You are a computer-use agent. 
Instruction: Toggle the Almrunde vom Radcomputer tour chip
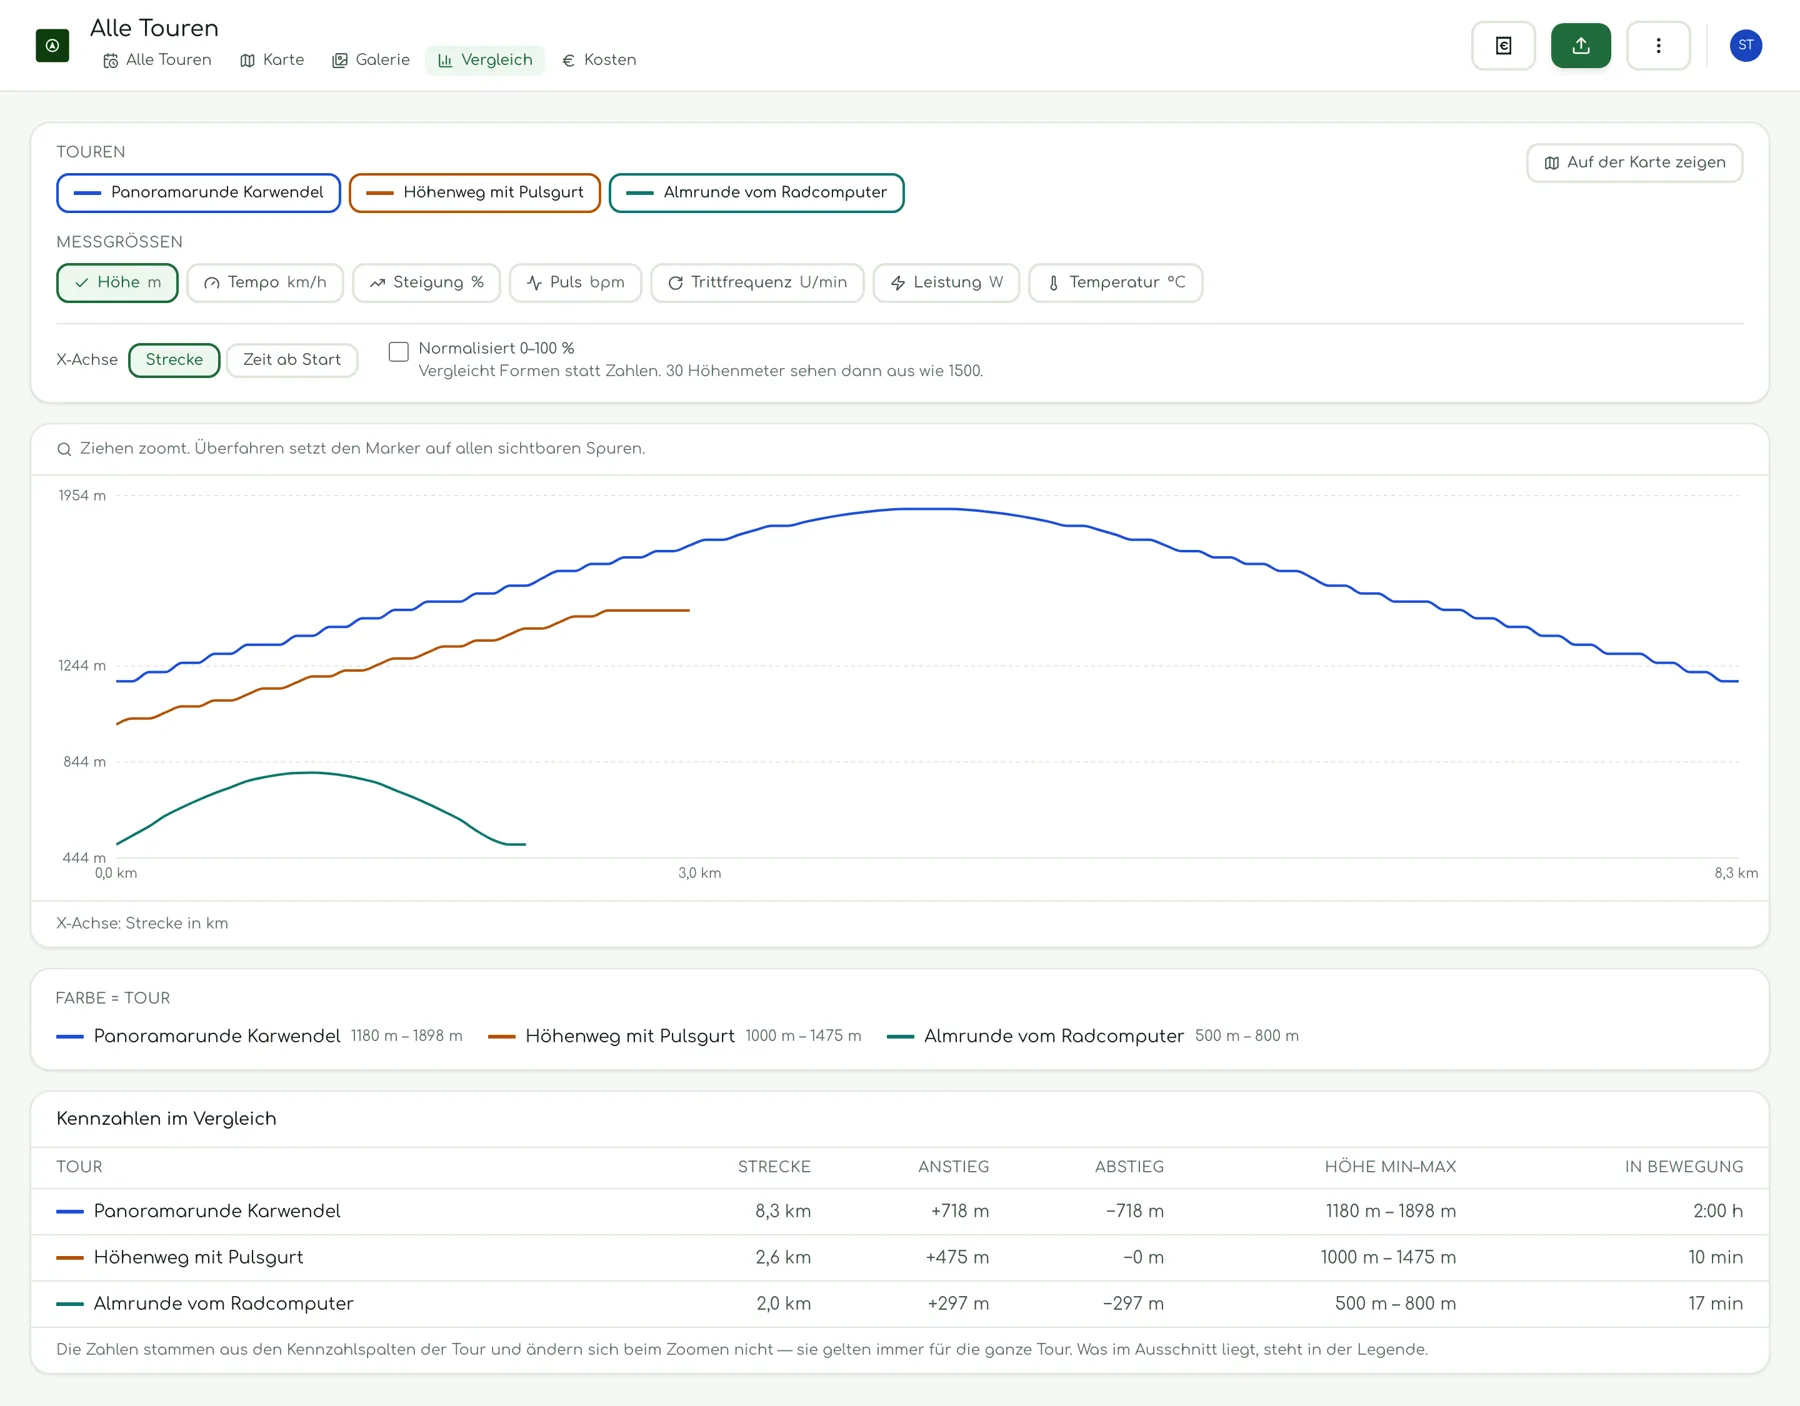(x=756, y=192)
